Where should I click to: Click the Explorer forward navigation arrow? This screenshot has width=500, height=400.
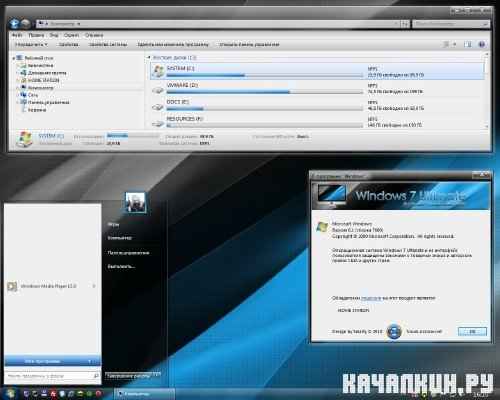(x=26, y=24)
